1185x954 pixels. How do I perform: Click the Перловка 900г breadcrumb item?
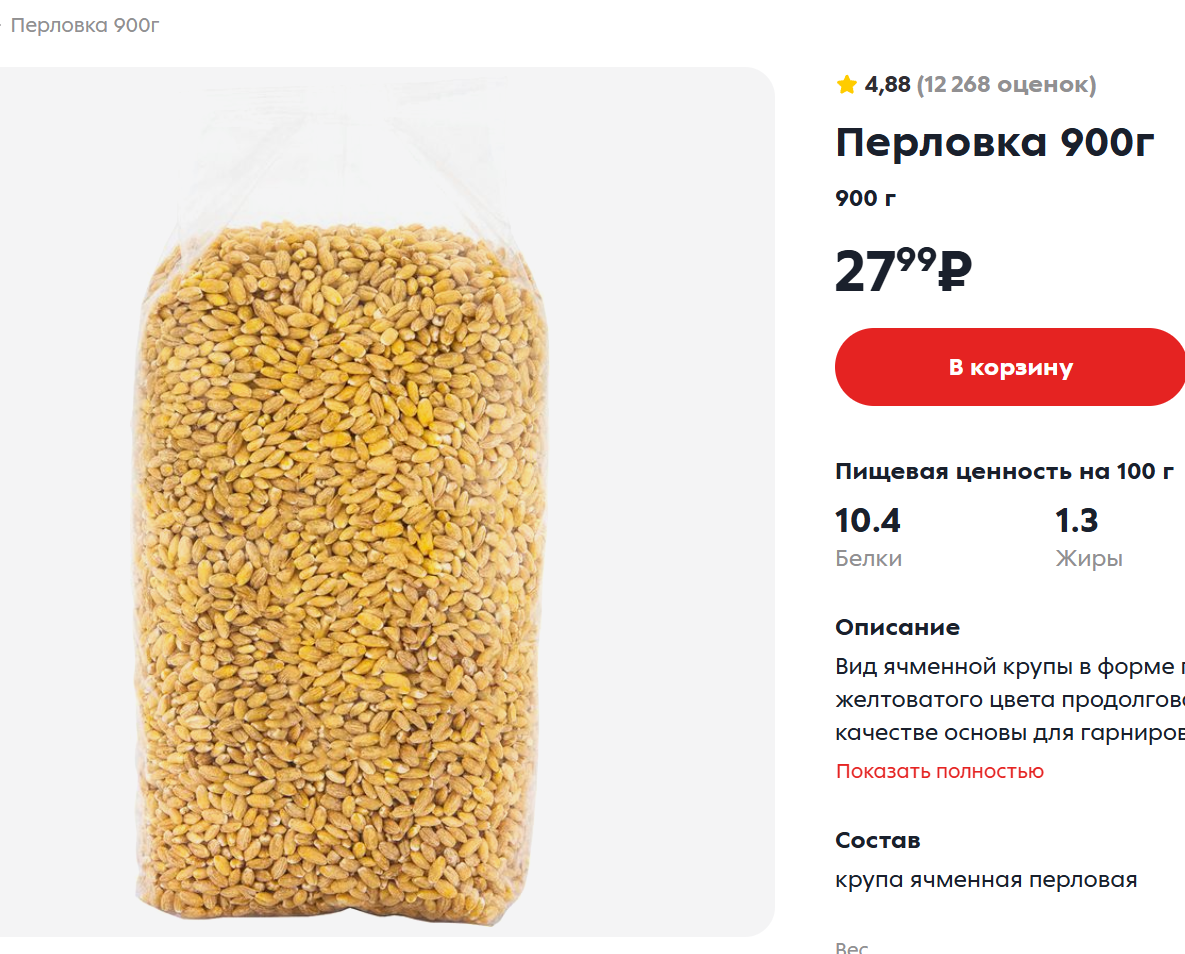coord(85,25)
